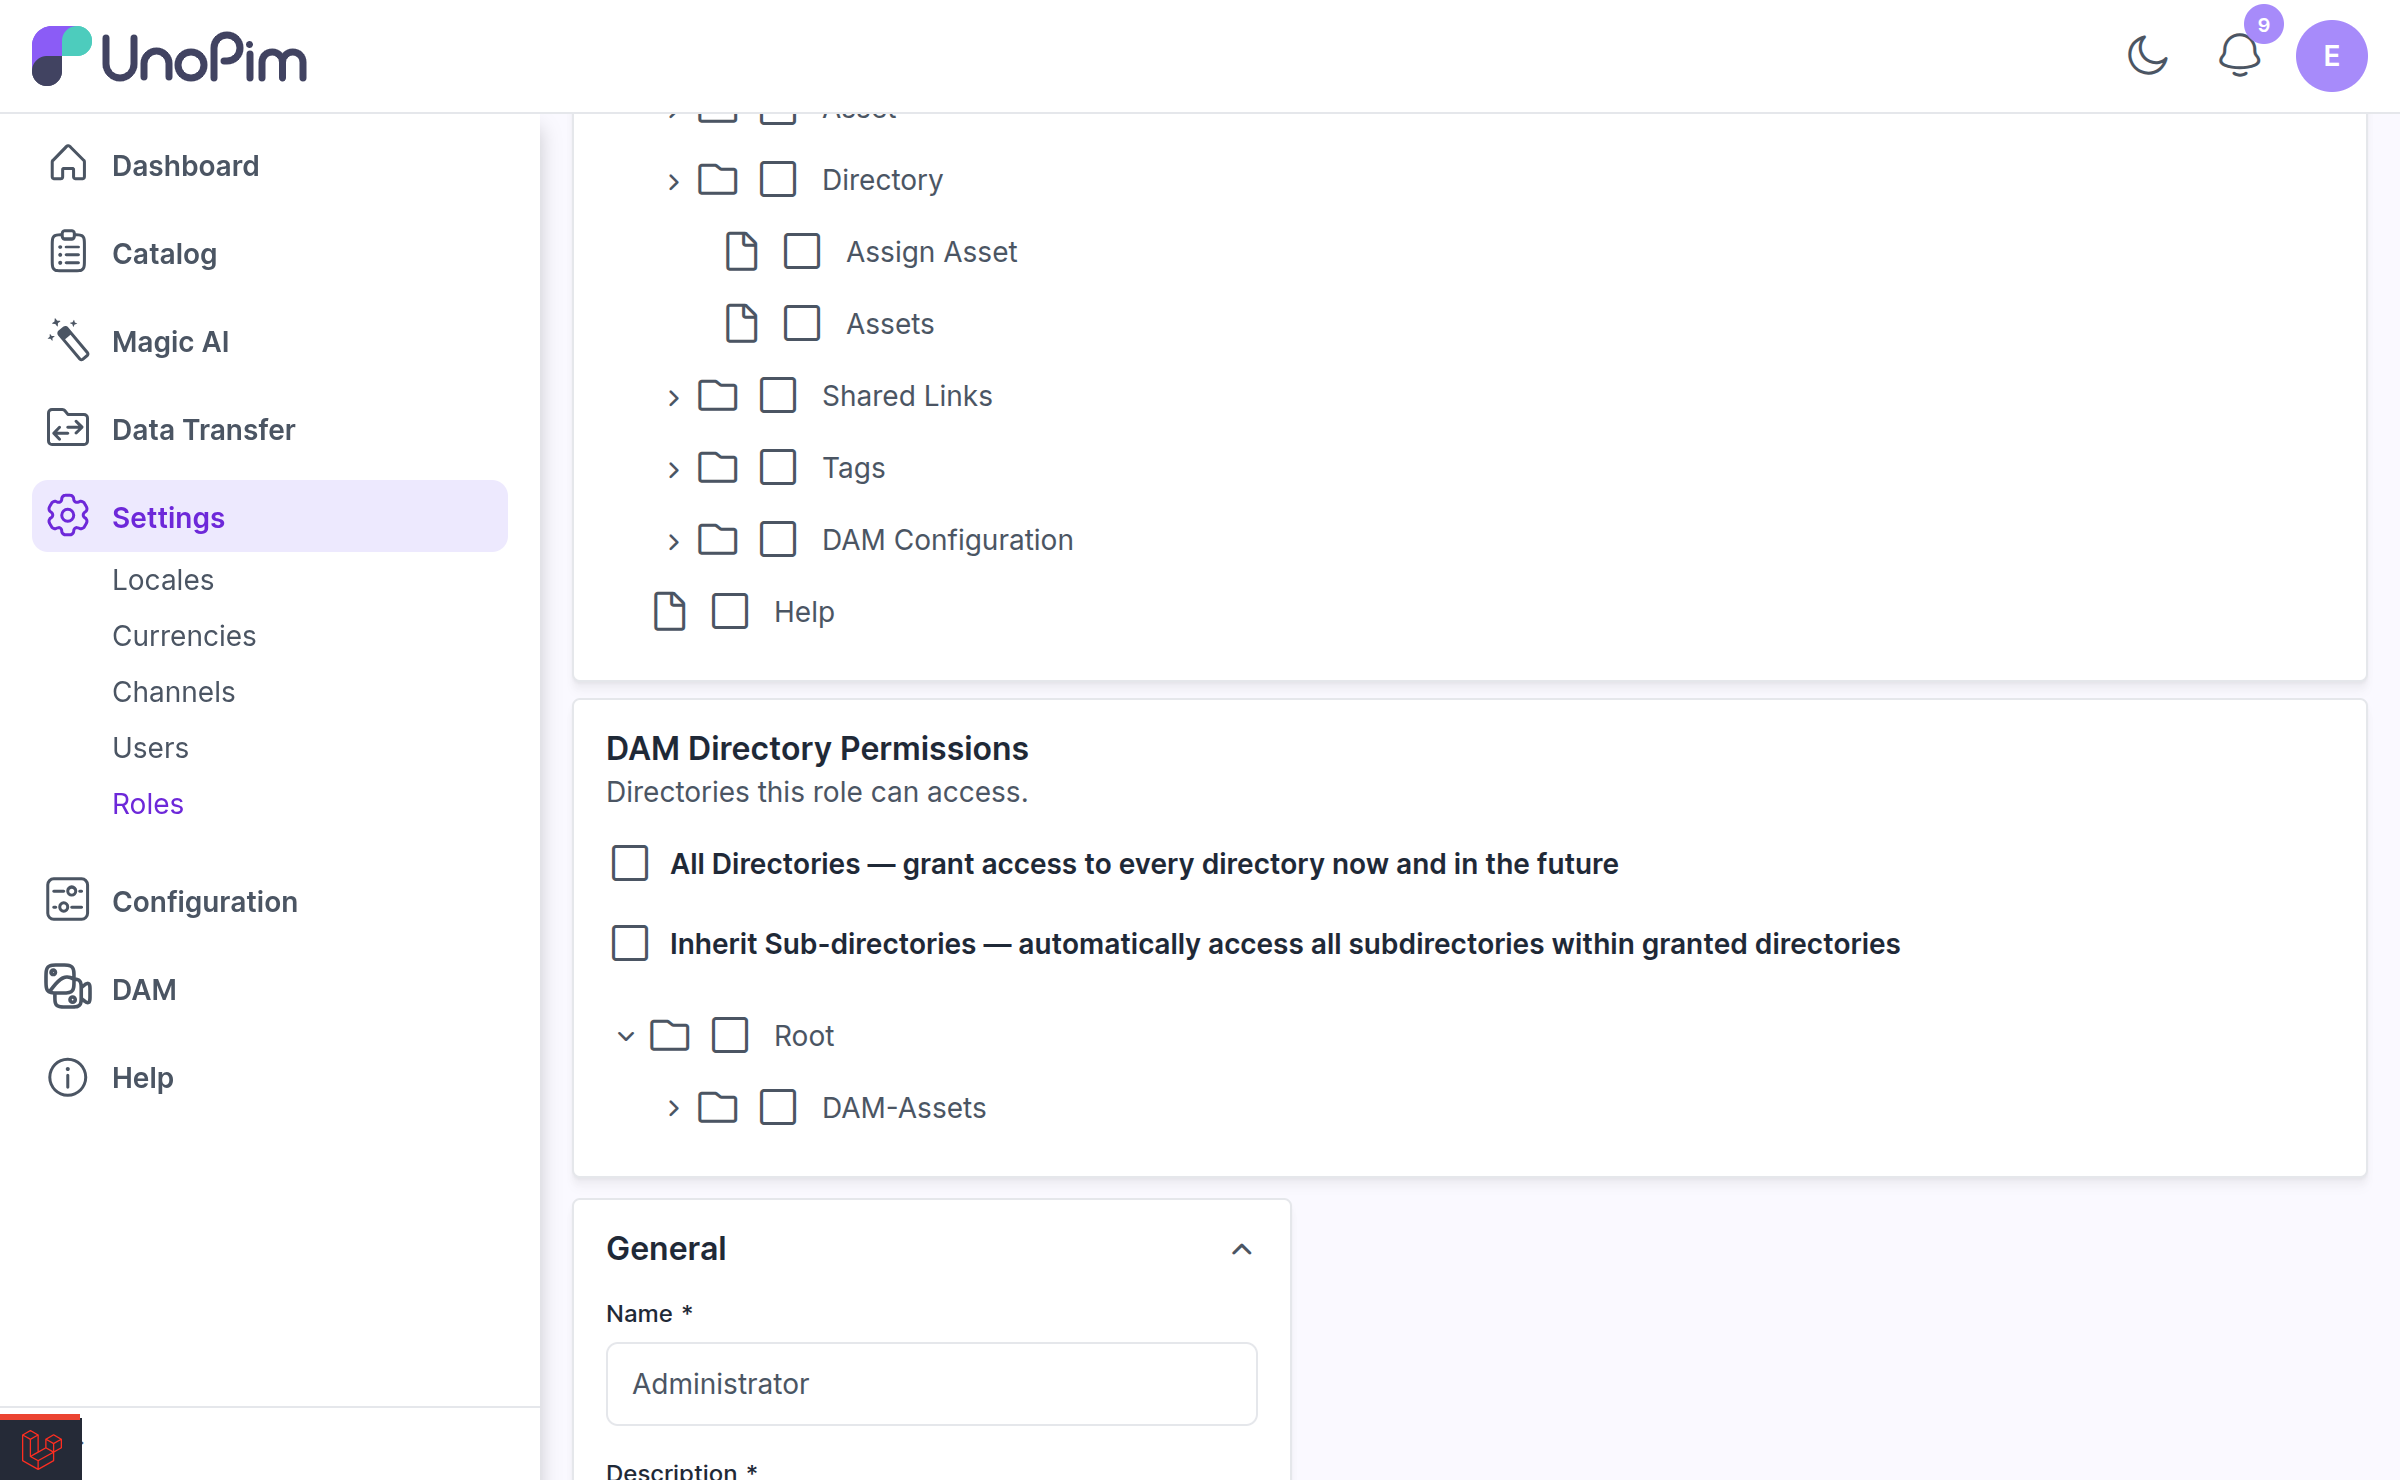The height and width of the screenshot is (1480, 2400).
Task: Open the Laravel debug bar icon
Action: click(x=41, y=1448)
